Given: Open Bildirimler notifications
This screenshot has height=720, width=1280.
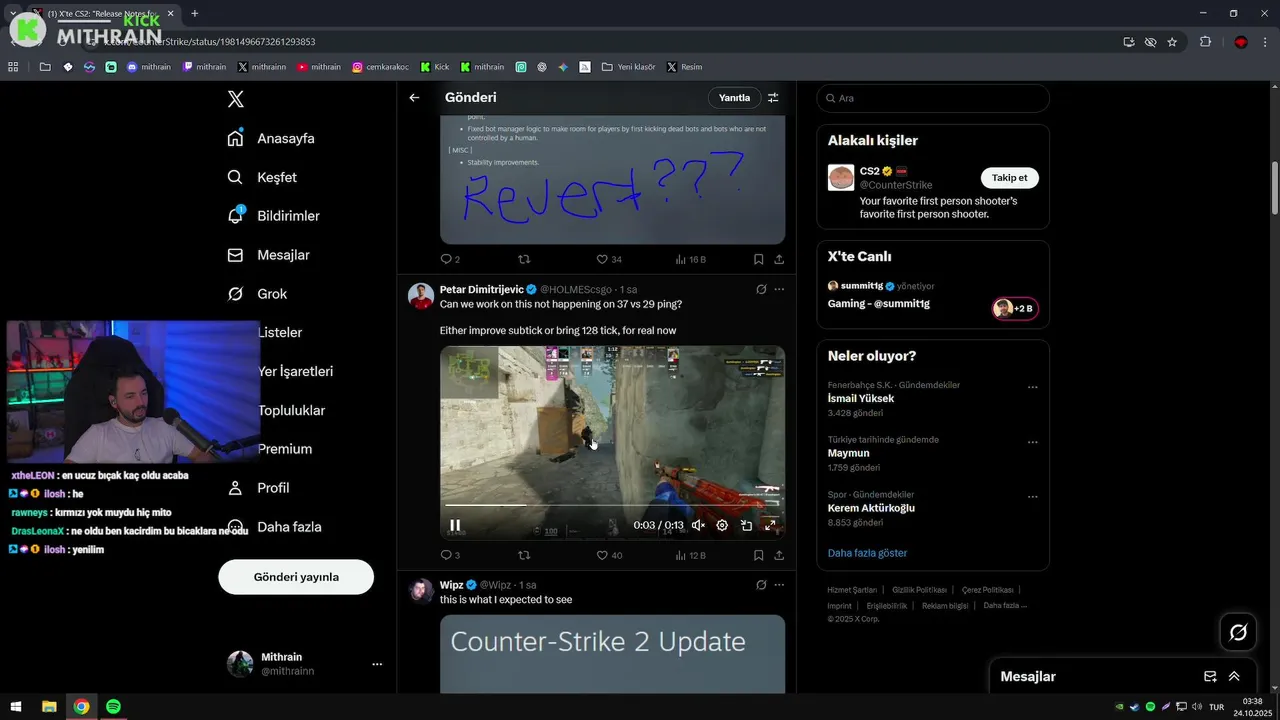Looking at the screenshot, I should [274, 216].
